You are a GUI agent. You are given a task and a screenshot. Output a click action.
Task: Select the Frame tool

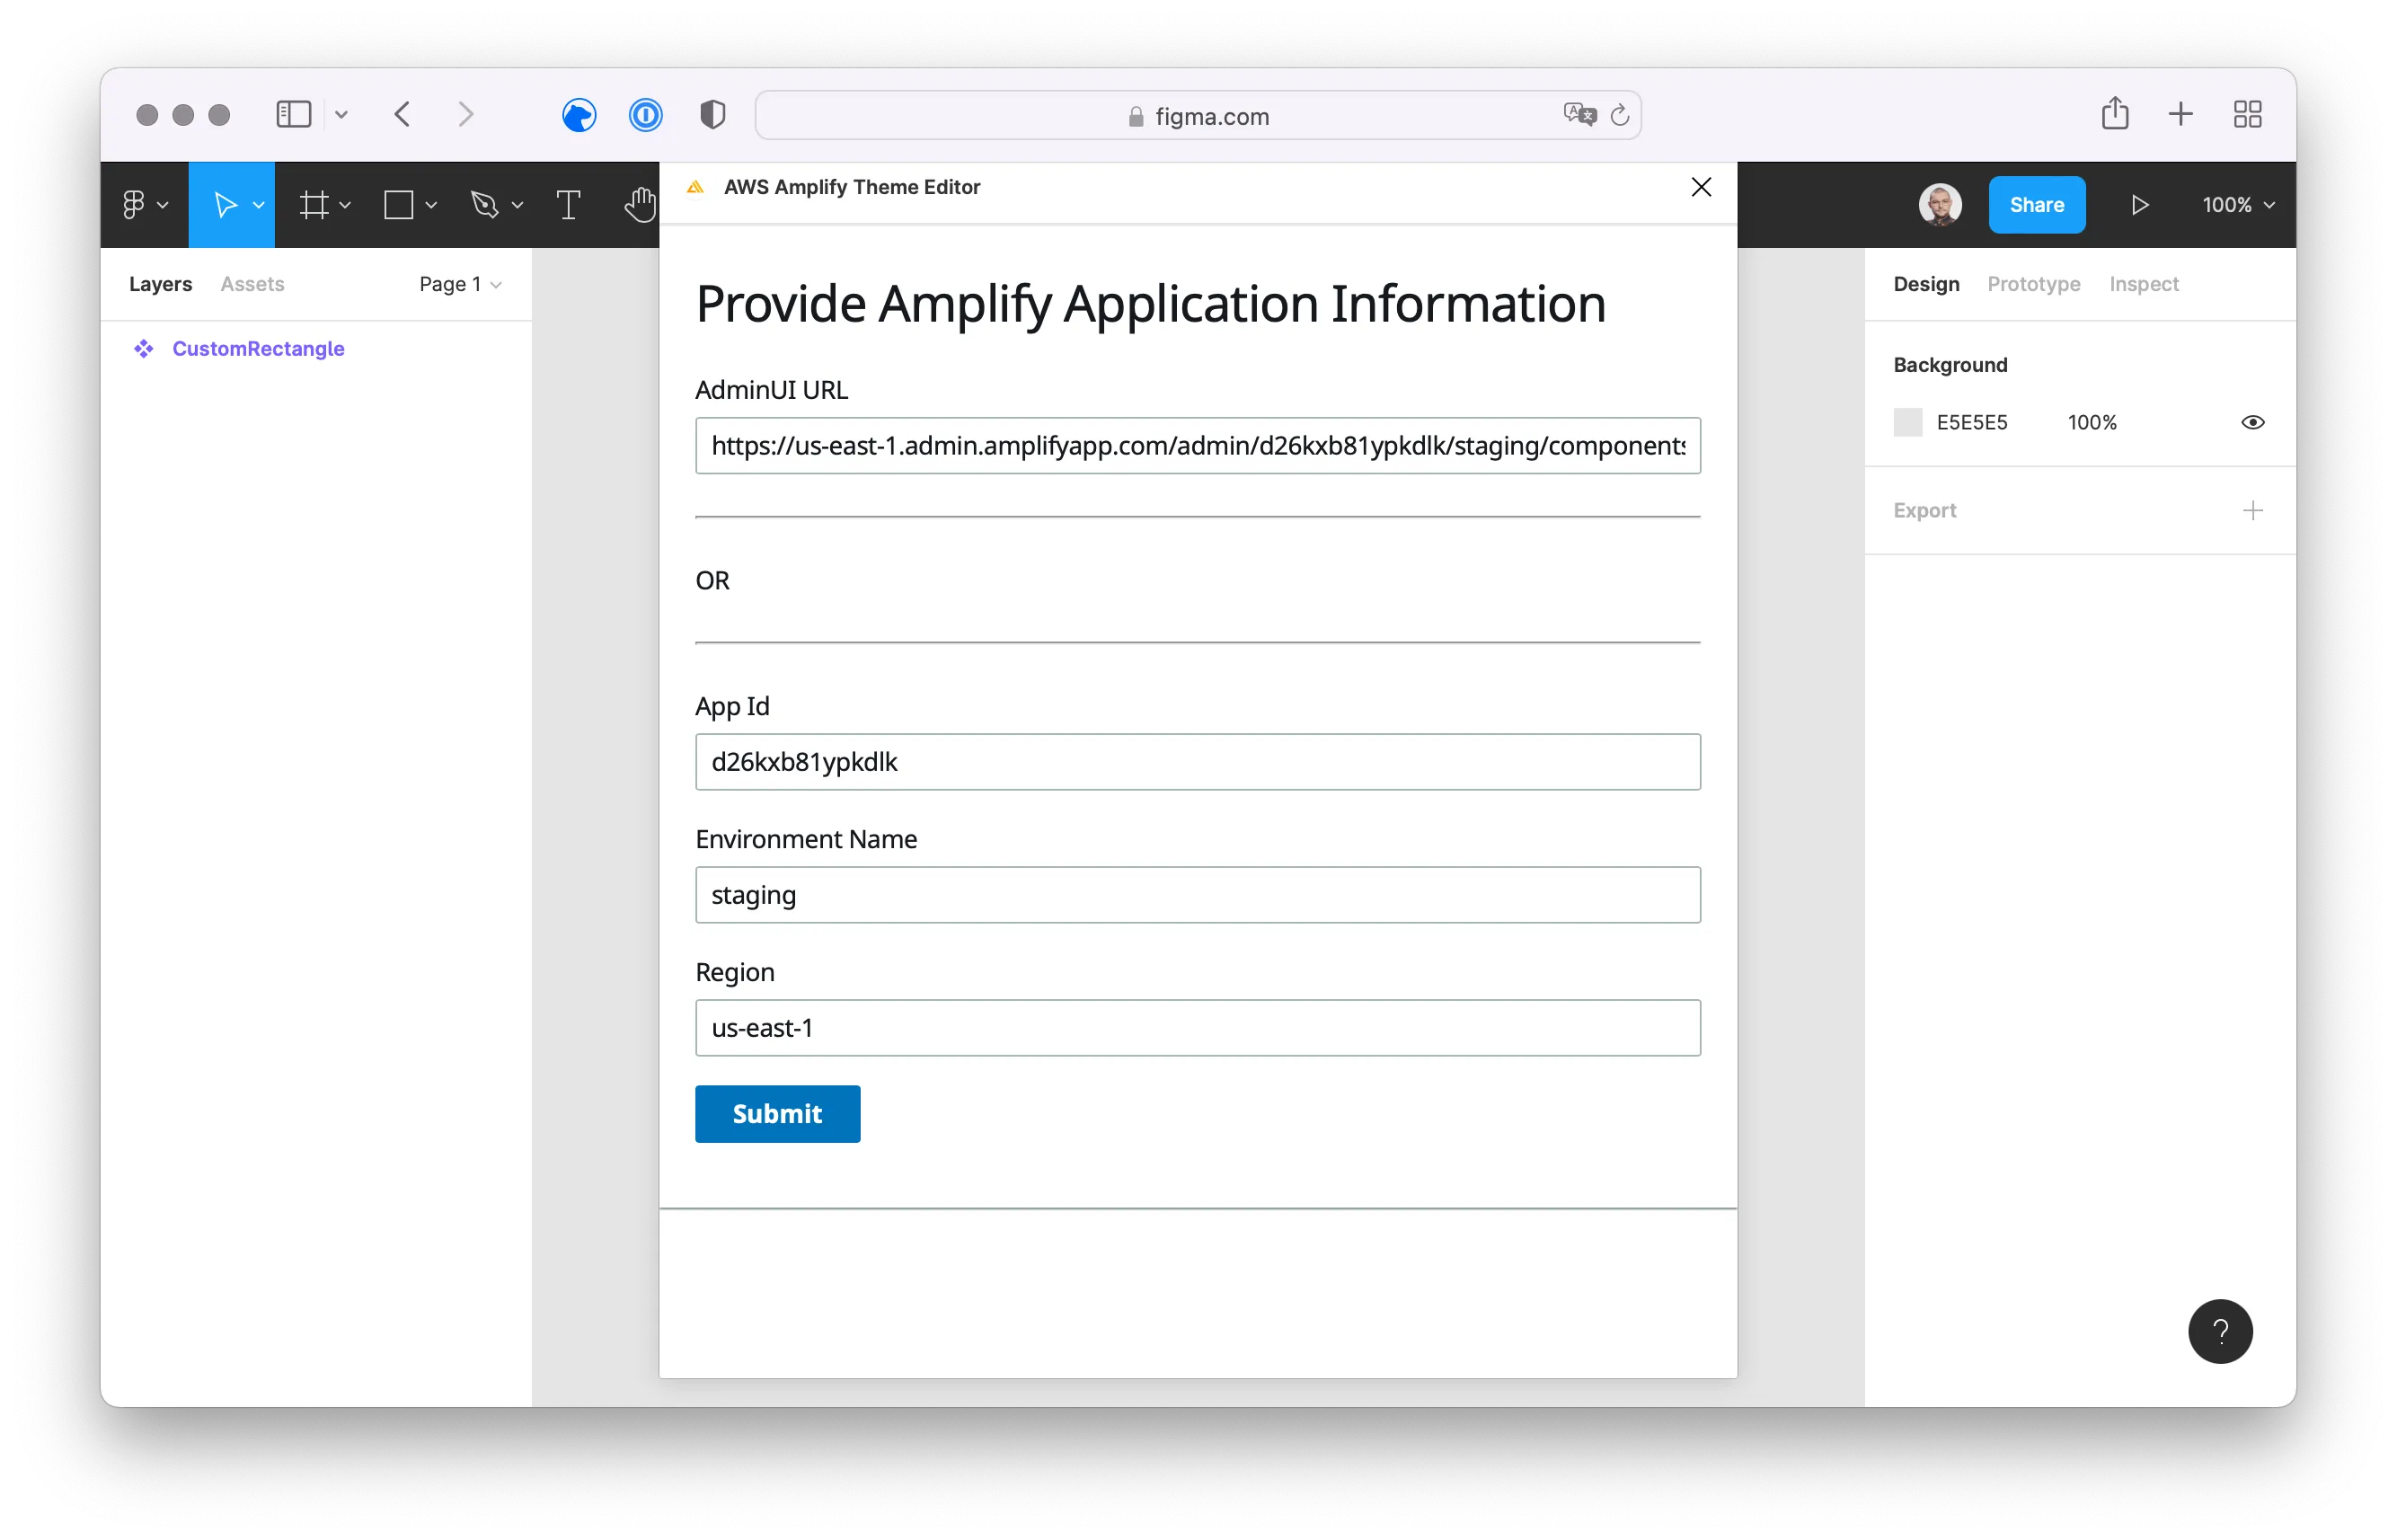pyautogui.click(x=313, y=205)
